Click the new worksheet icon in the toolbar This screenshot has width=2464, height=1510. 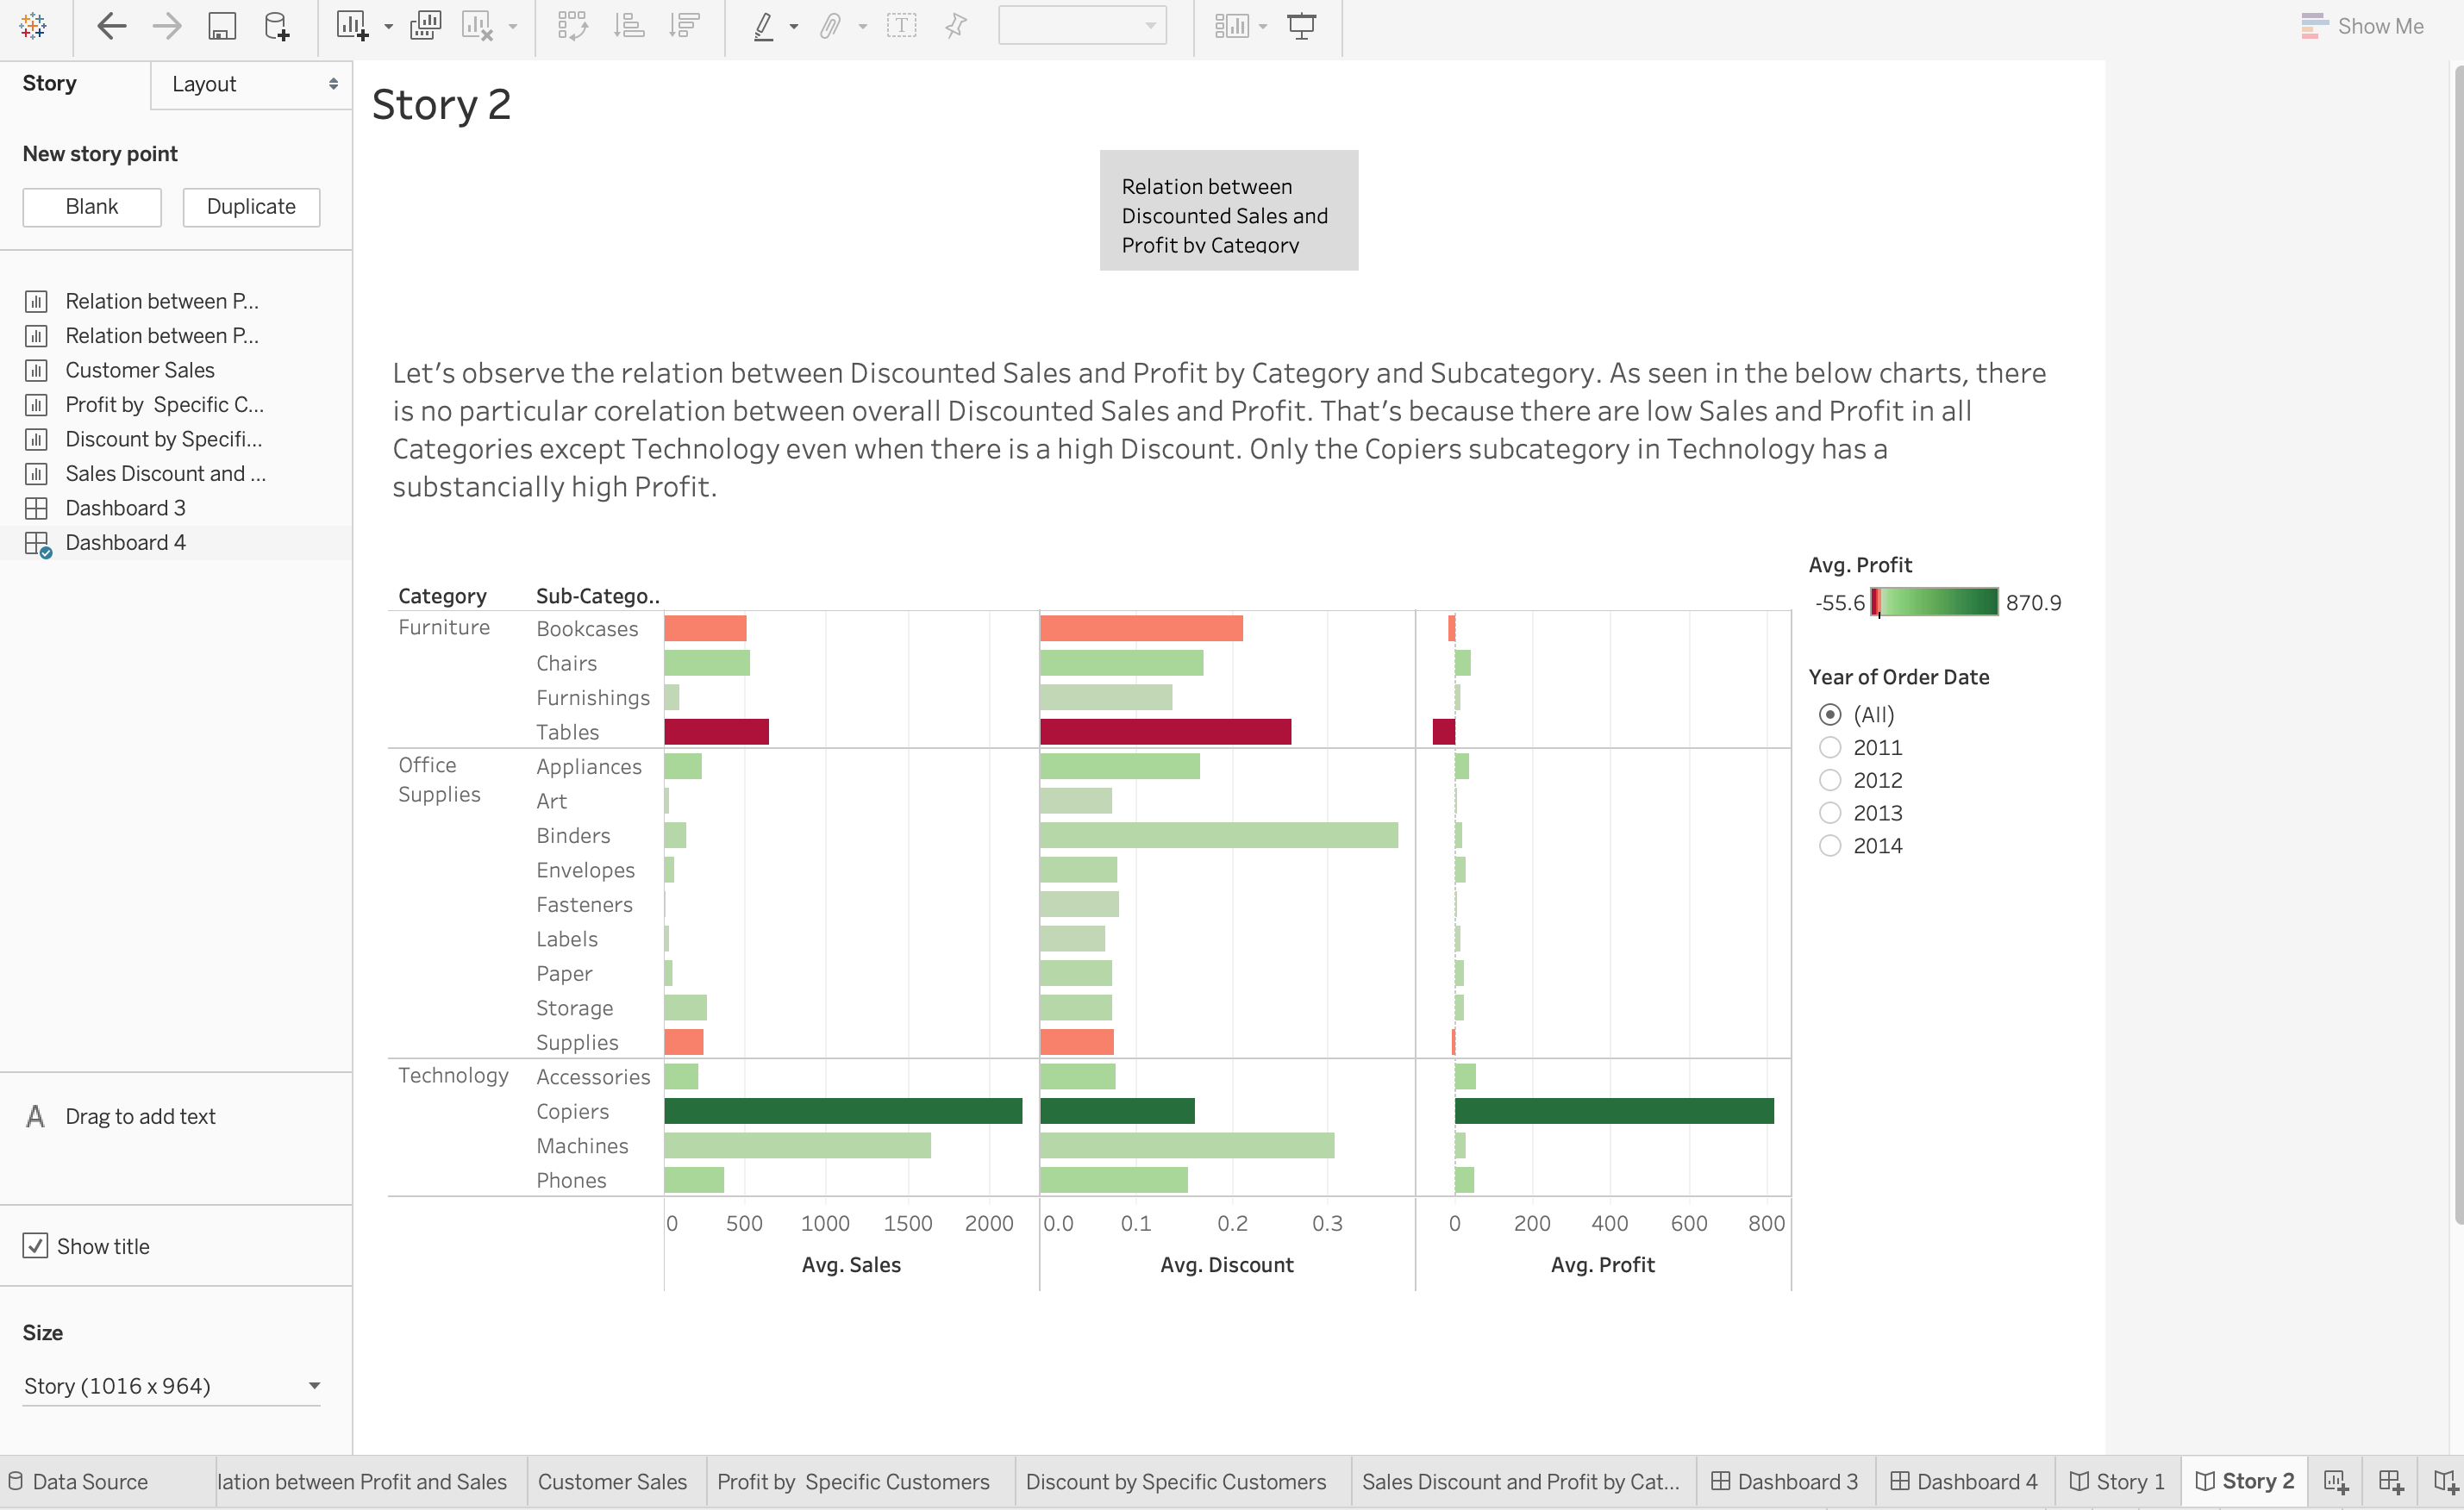click(x=351, y=27)
